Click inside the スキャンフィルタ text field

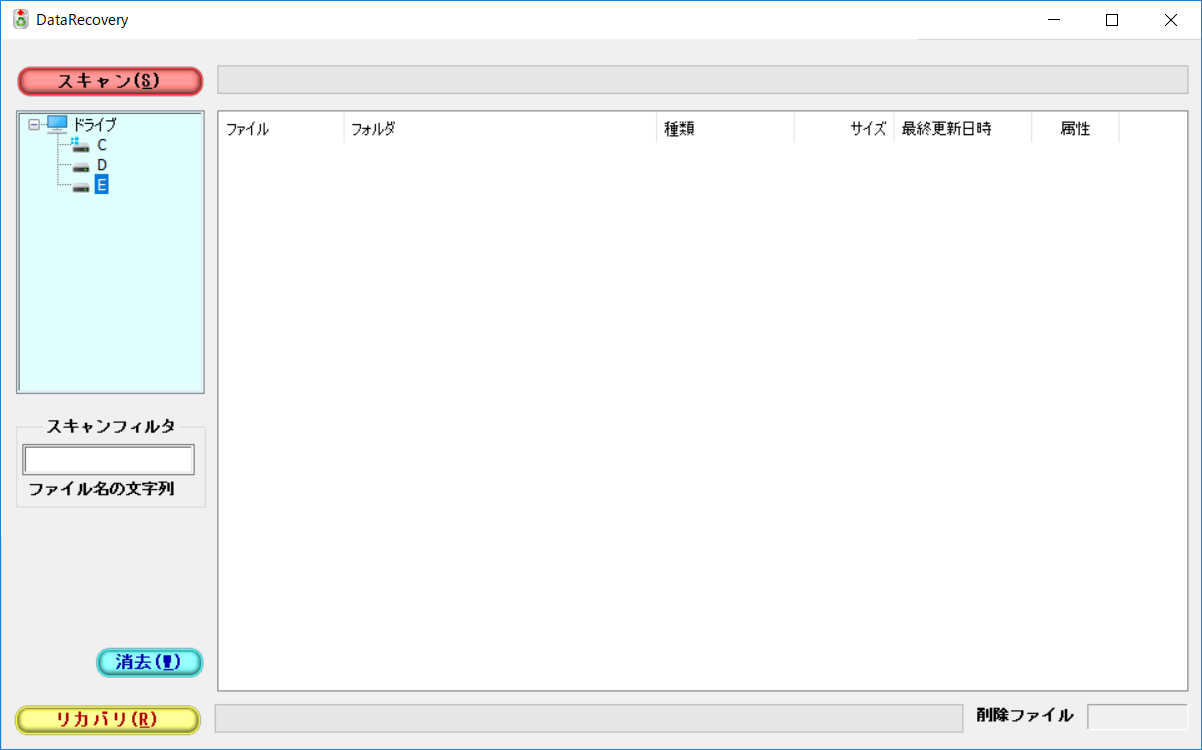click(108, 459)
